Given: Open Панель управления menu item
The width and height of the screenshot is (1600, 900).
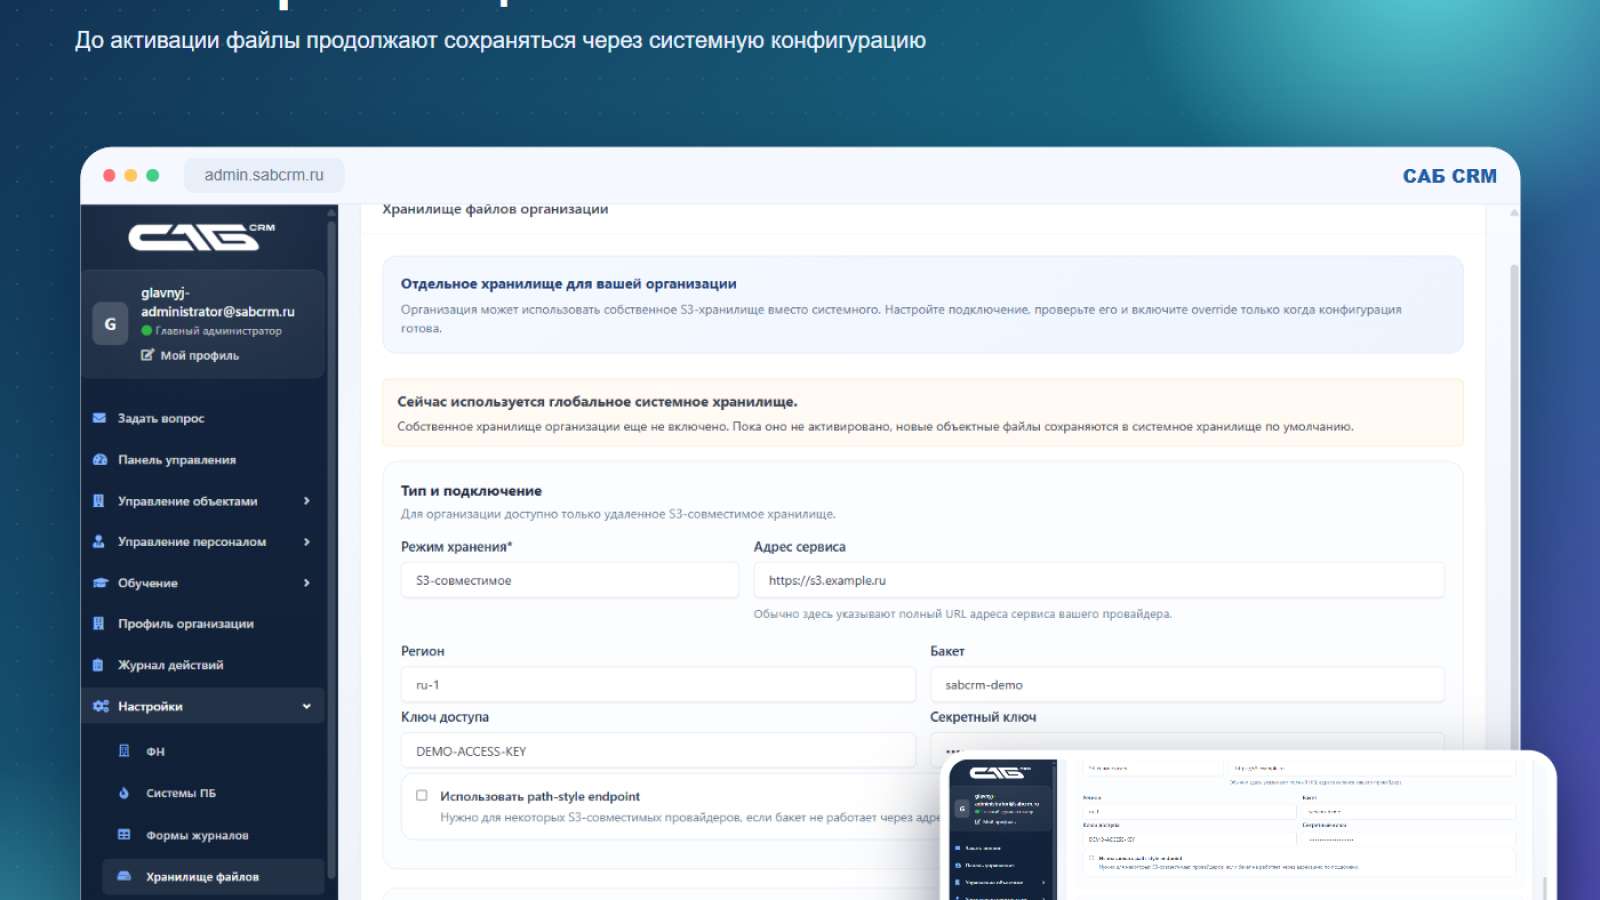Looking at the screenshot, I should click(x=203, y=460).
